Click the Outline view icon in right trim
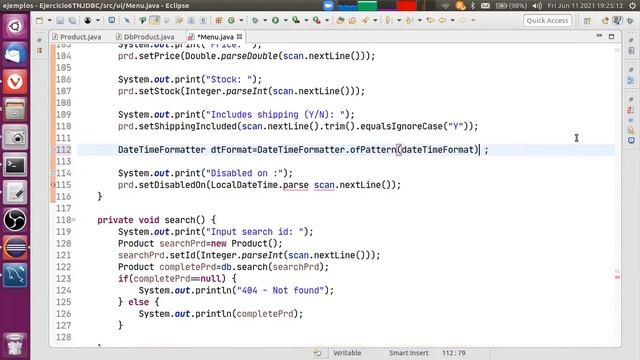640x360 pixels. (x=631, y=80)
